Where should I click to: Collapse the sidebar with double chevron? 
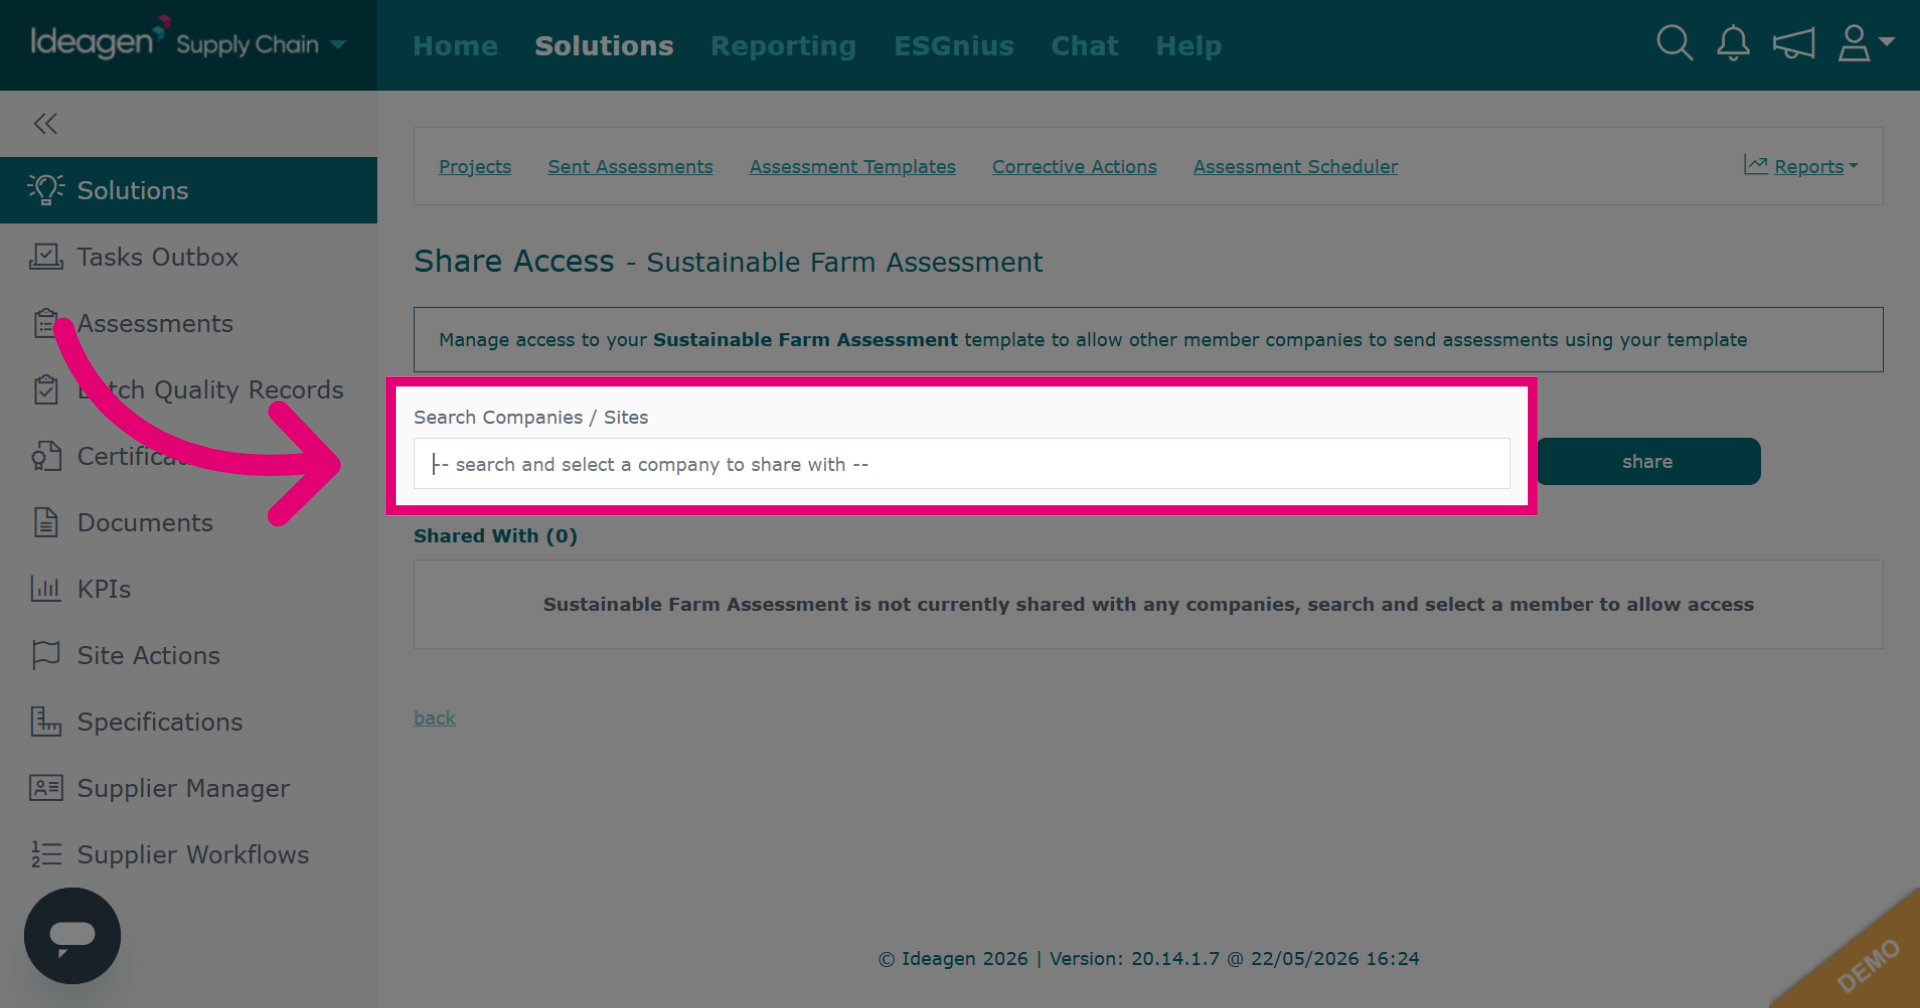[45, 124]
